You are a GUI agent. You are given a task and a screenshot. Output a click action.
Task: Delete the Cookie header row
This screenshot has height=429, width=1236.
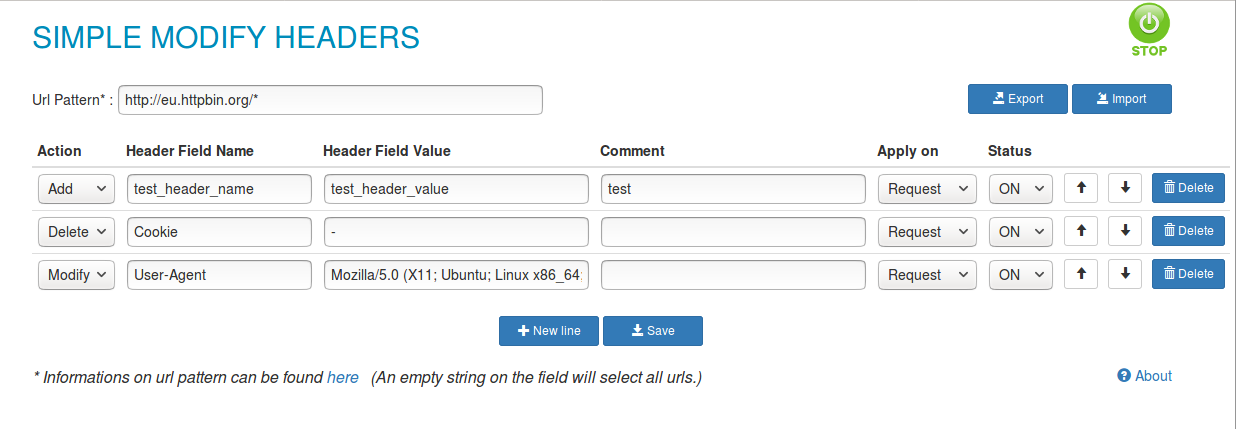1188,231
